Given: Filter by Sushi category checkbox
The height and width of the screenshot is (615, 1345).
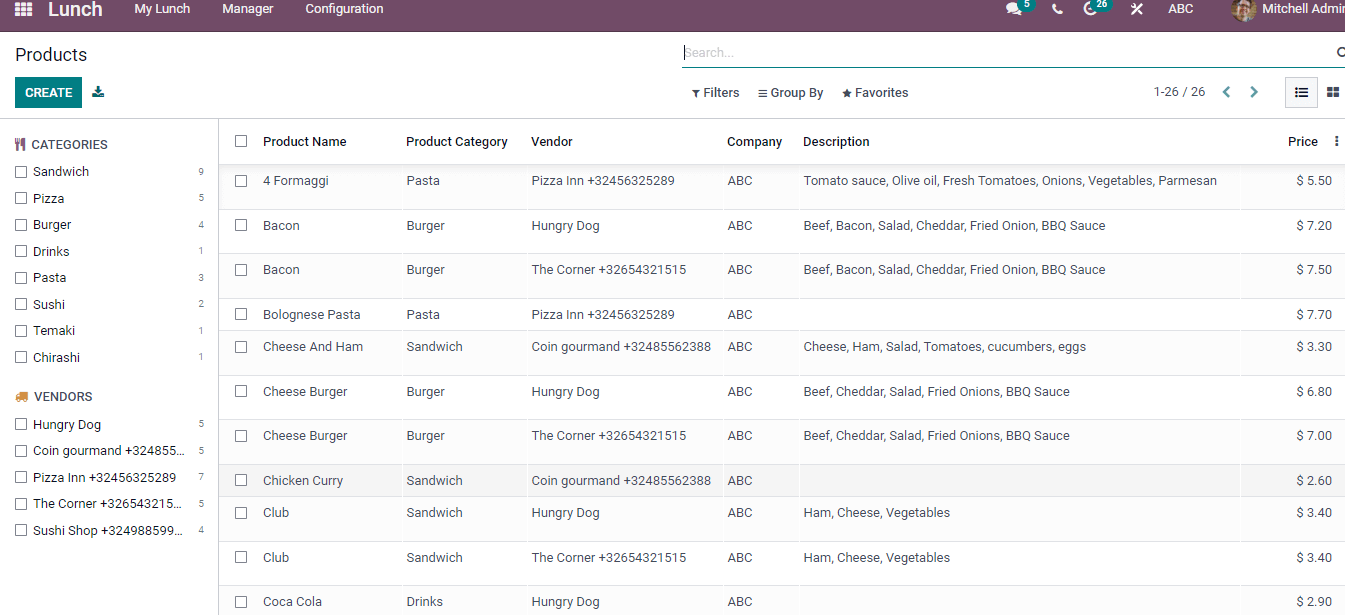Looking at the screenshot, I should 21,304.
